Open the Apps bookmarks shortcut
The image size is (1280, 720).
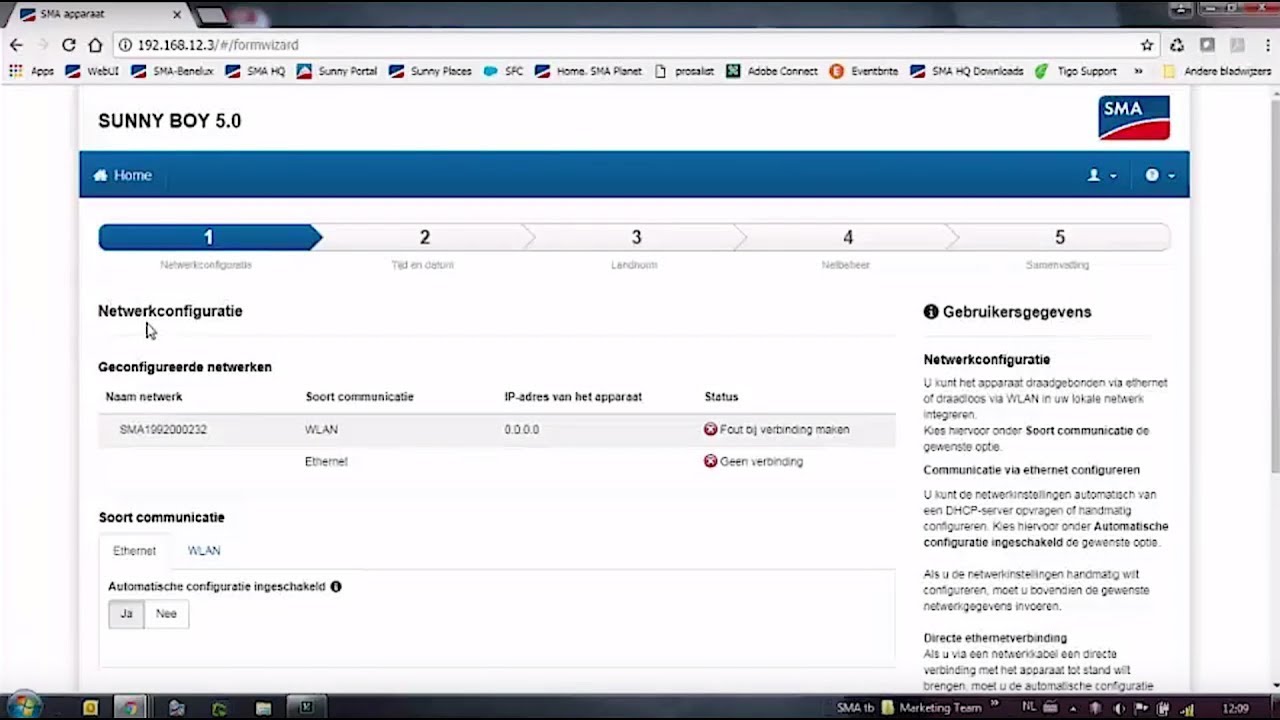click(31, 71)
